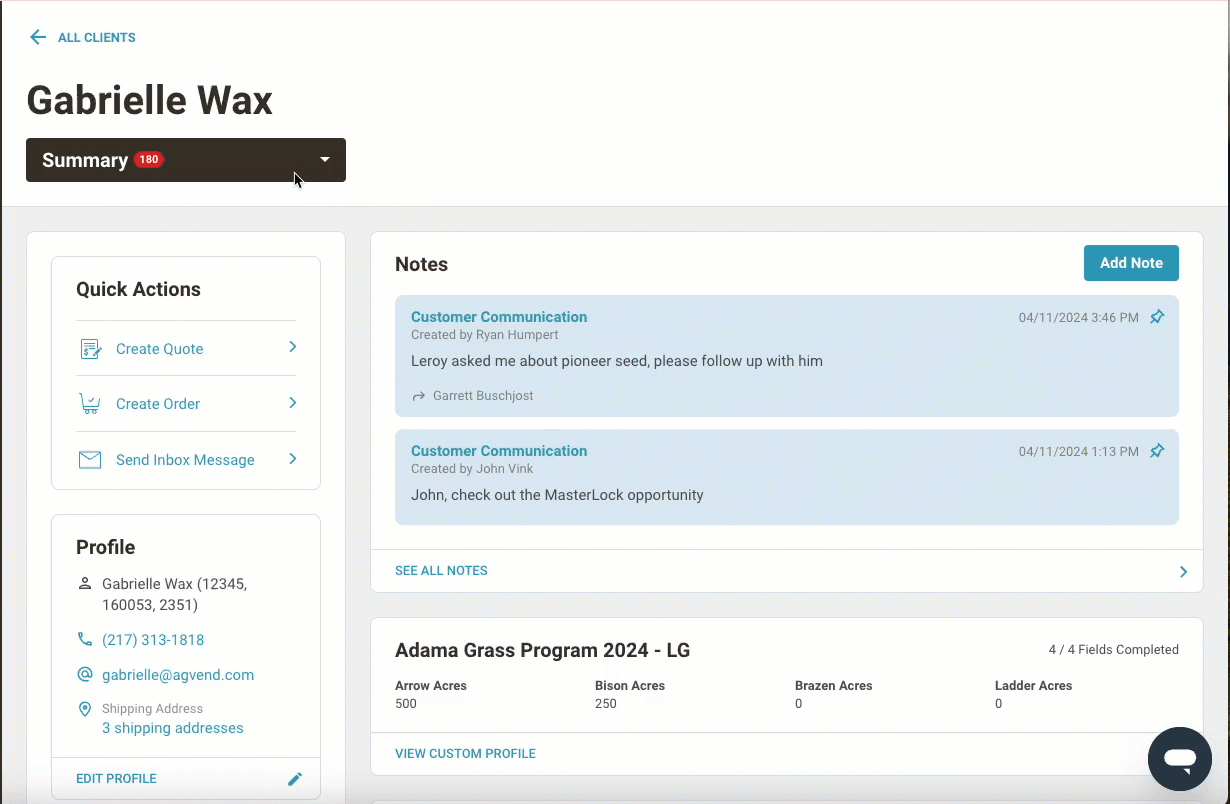The width and height of the screenshot is (1230, 804).
Task: Click the forward arrow beside Garrett Buschjost
Action: point(419,396)
